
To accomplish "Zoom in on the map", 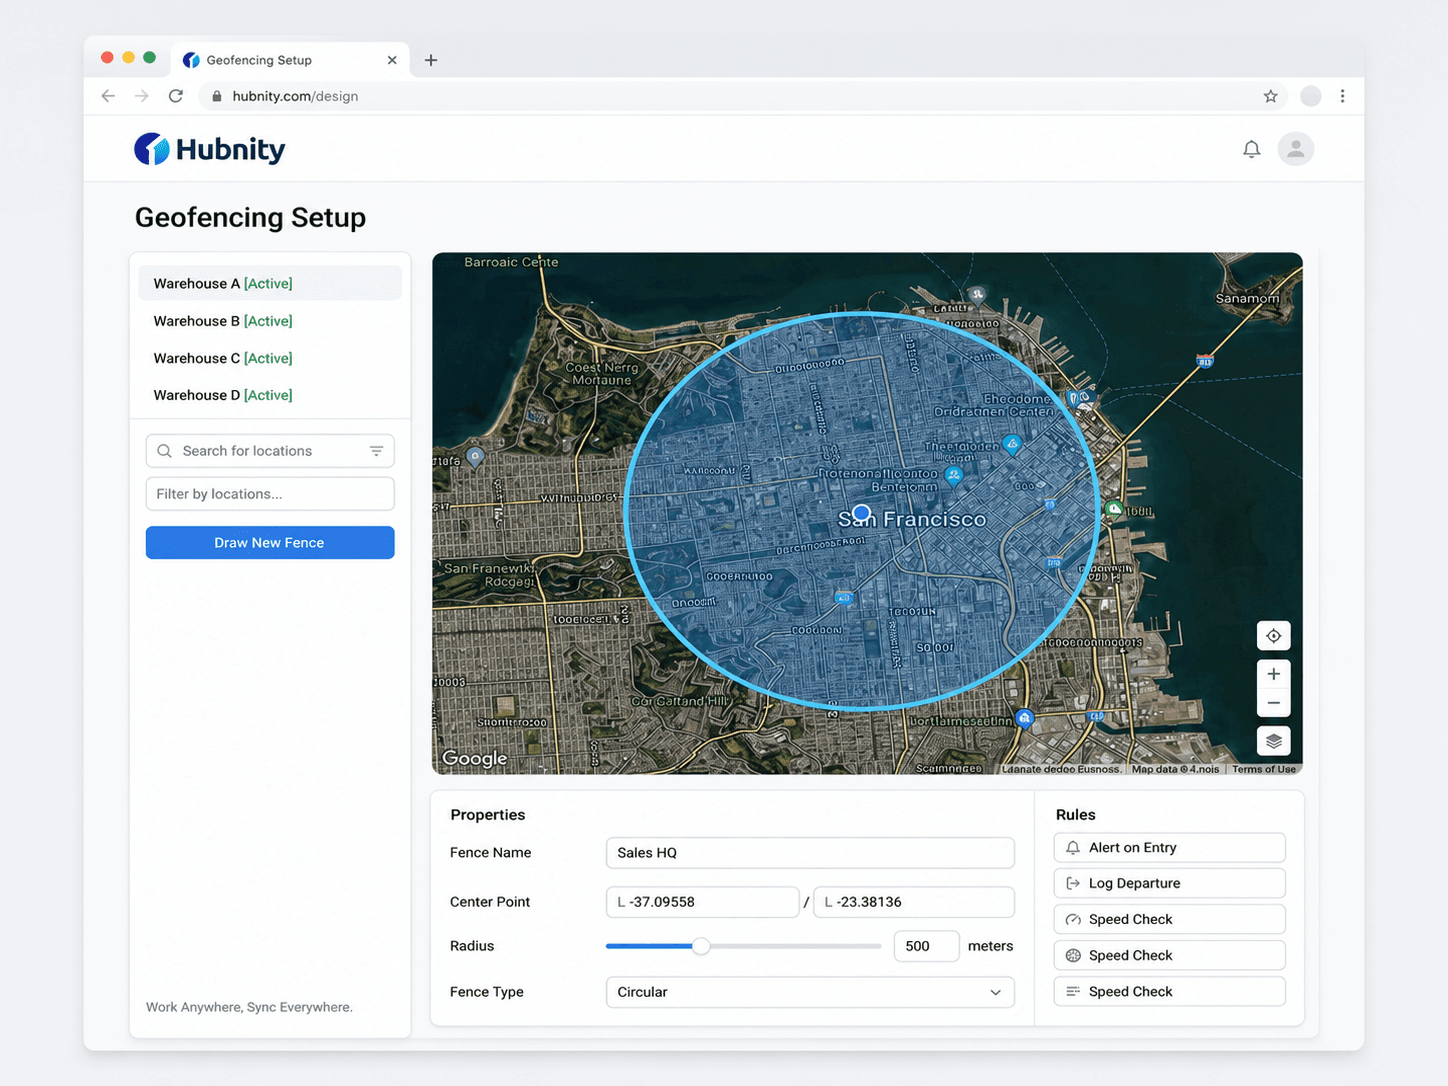I will point(1273,674).
